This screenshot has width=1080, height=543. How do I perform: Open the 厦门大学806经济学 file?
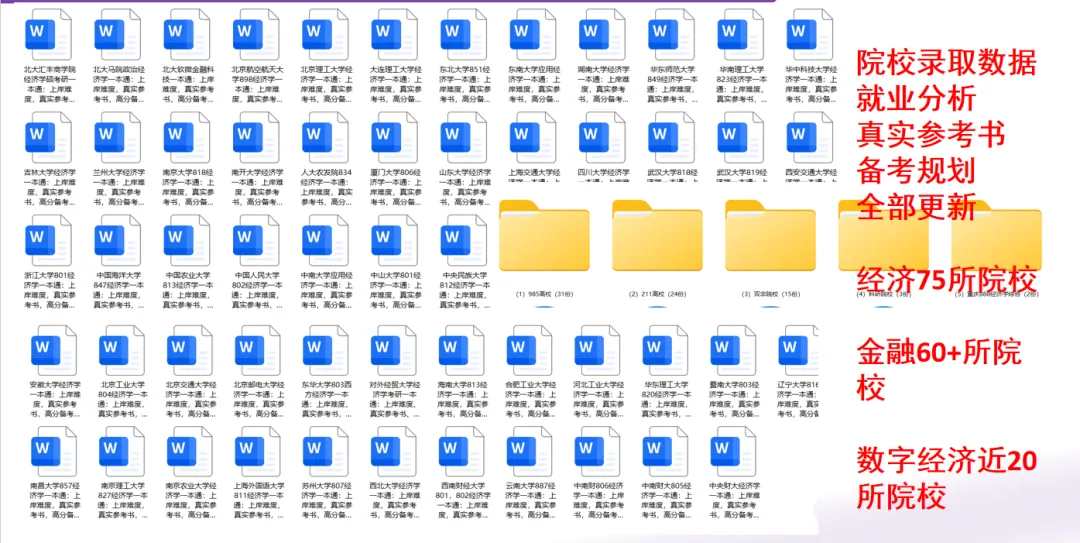click(395, 136)
